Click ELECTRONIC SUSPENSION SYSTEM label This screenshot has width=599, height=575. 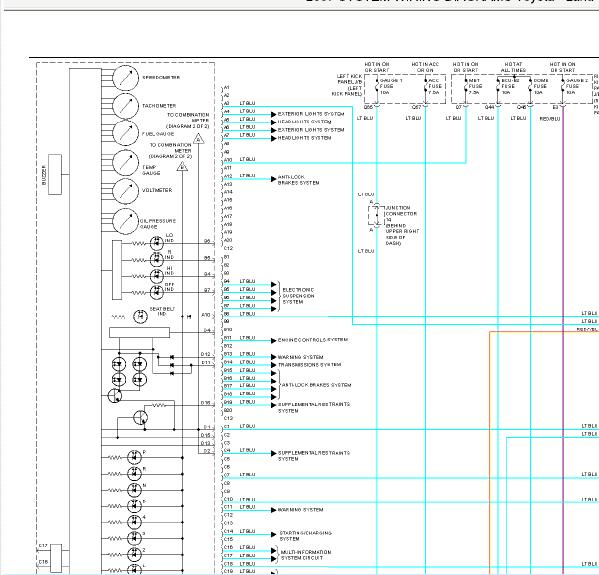(x=298, y=296)
